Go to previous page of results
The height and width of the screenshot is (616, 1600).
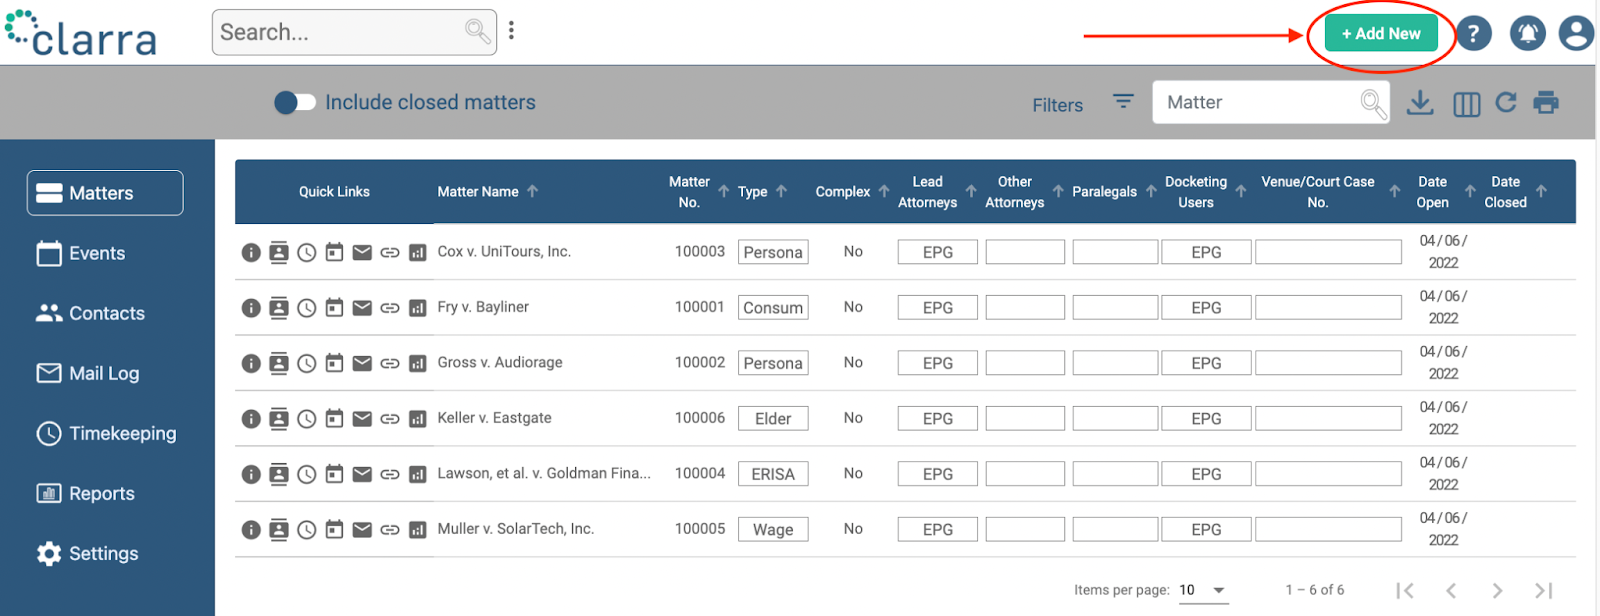[x=1451, y=590]
